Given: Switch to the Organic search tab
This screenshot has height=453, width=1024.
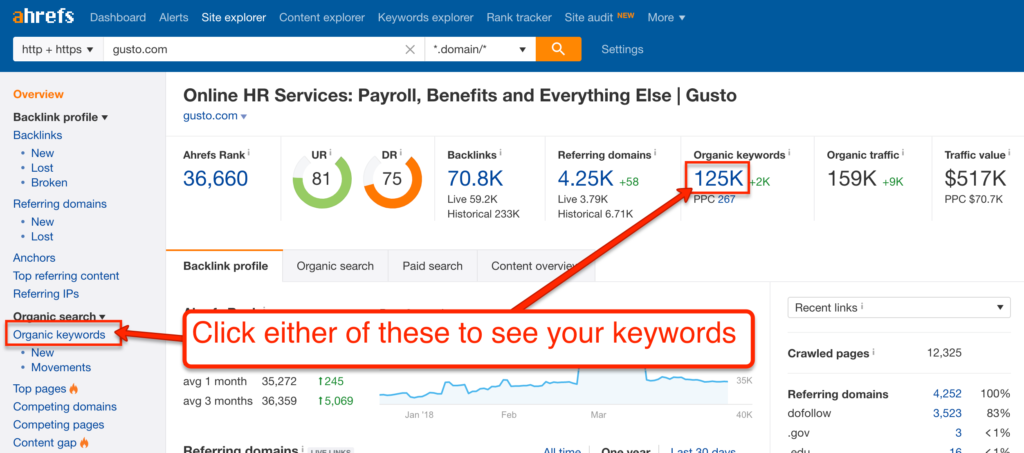Looking at the screenshot, I should point(335,266).
